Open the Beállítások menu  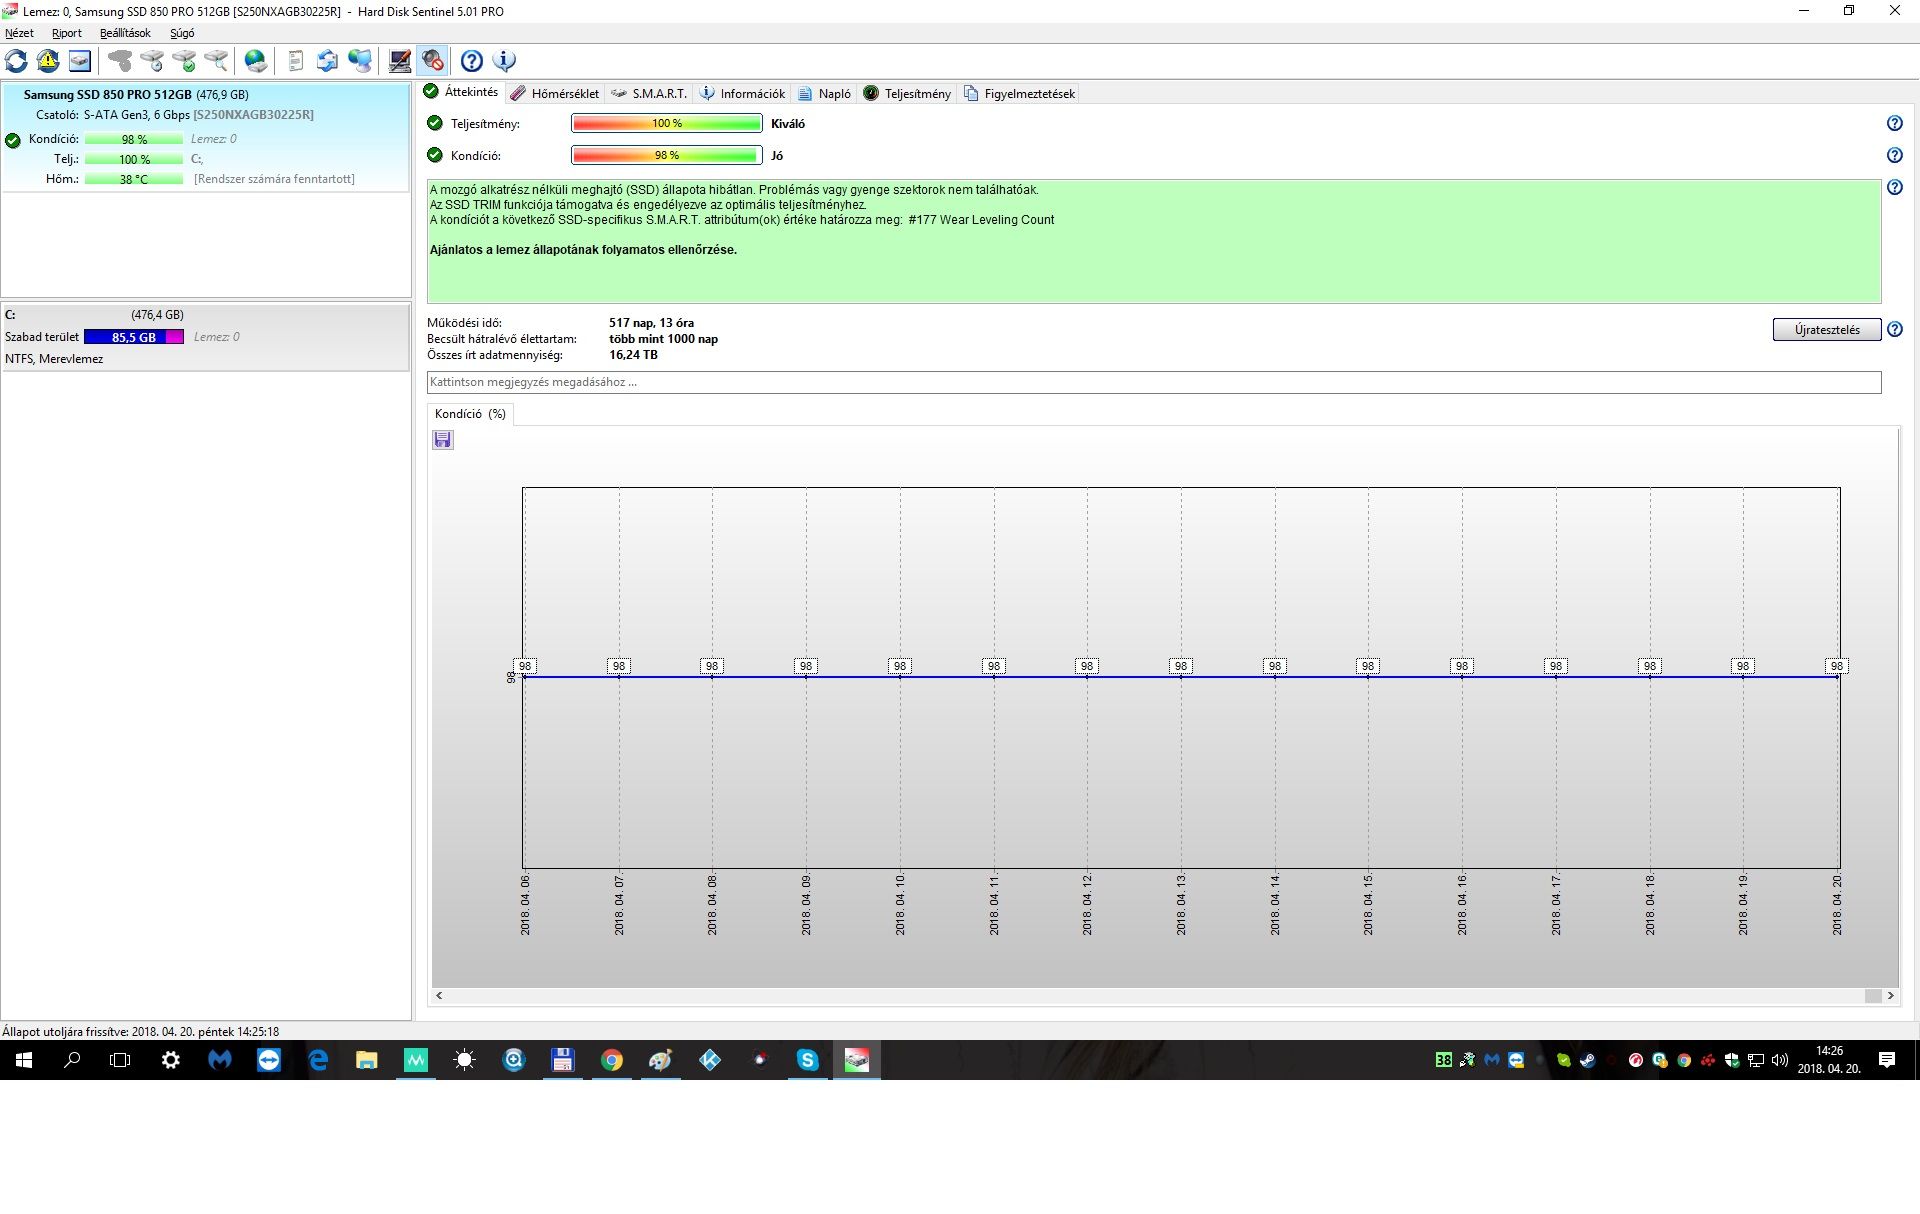click(x=125, y=33)
